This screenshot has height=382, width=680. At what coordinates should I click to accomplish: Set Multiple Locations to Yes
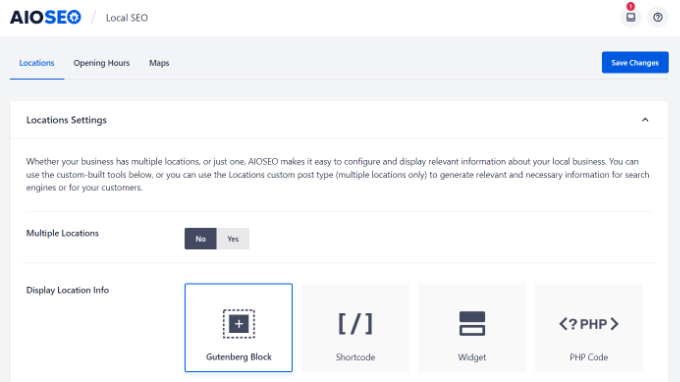(x=233, y=238)
